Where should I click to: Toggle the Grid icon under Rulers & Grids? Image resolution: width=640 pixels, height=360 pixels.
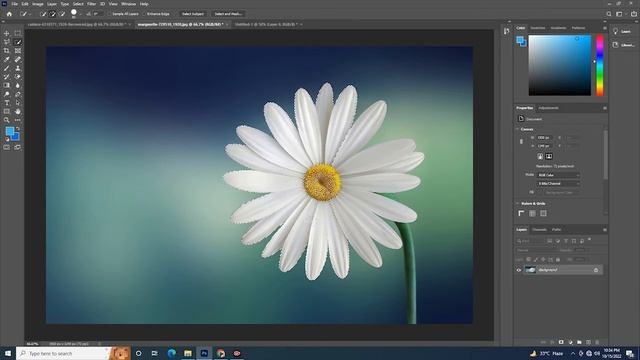coord(532,213)
